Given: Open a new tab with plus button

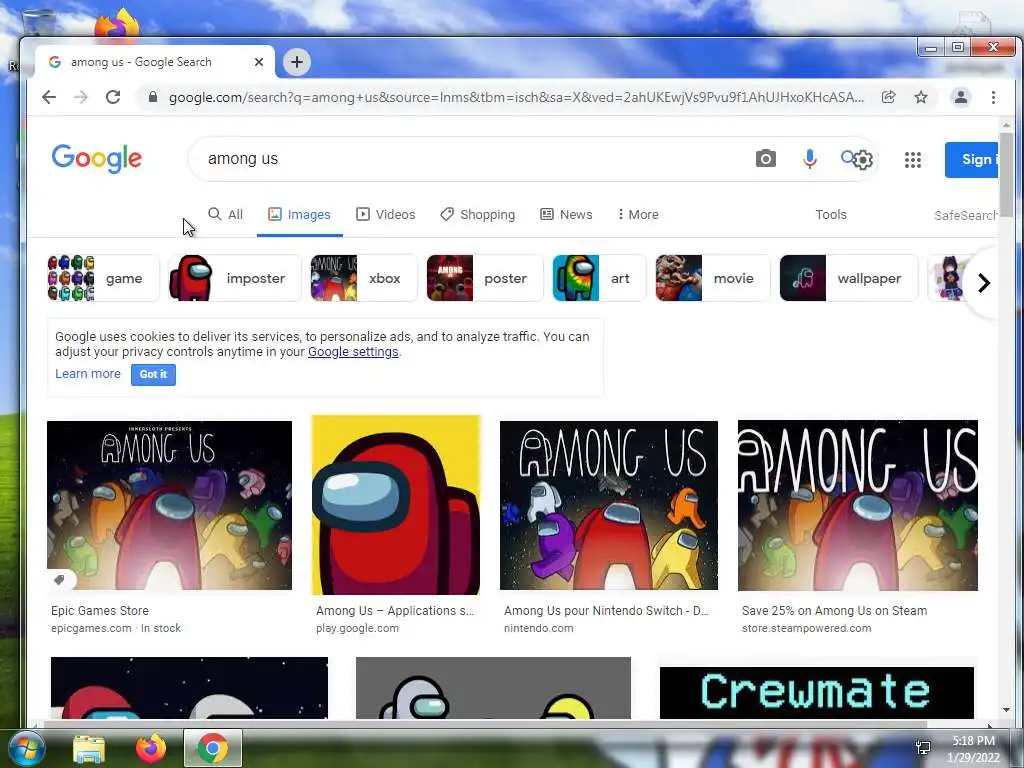Looking at the screenshot, I should click(x=297, y=62).
